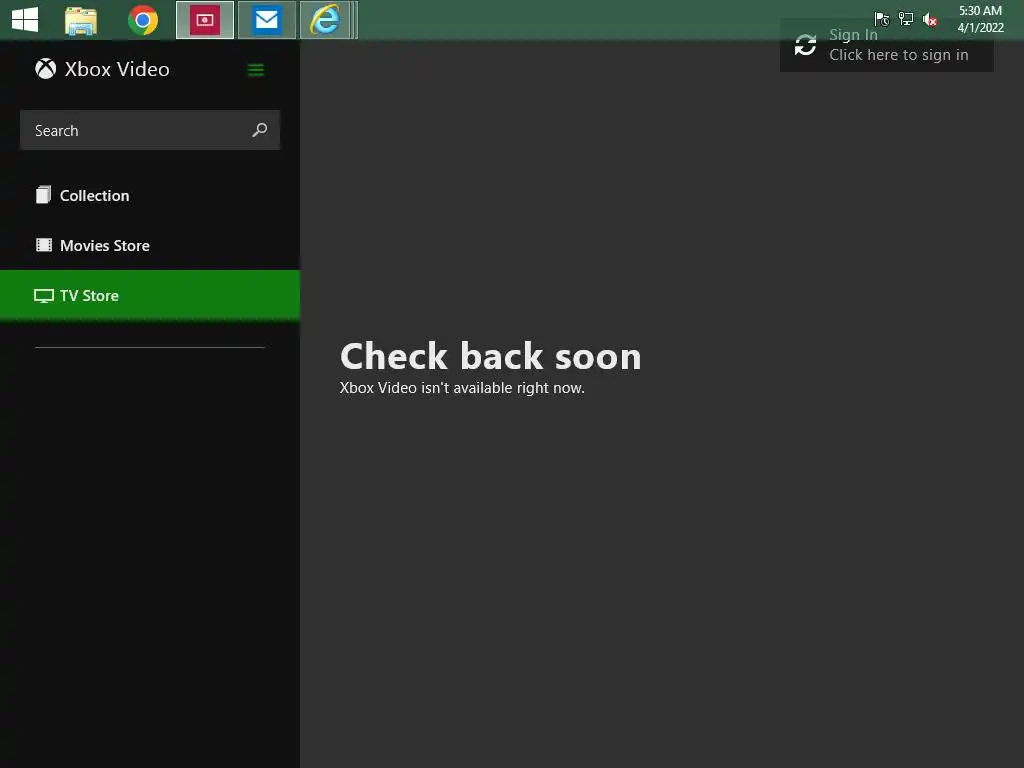1024x768 pixels.
Task: Click the muted volume tray icon
Action: coord(930,20)
